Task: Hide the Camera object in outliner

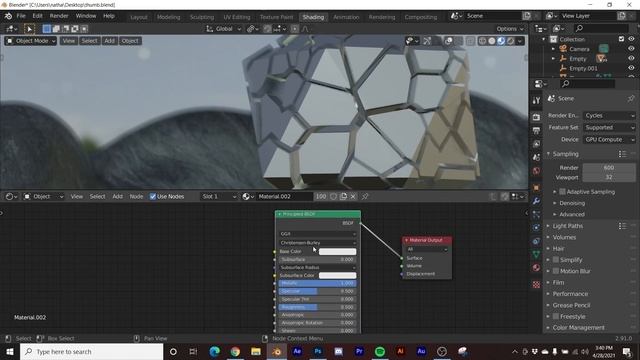Action: point(631,49)
